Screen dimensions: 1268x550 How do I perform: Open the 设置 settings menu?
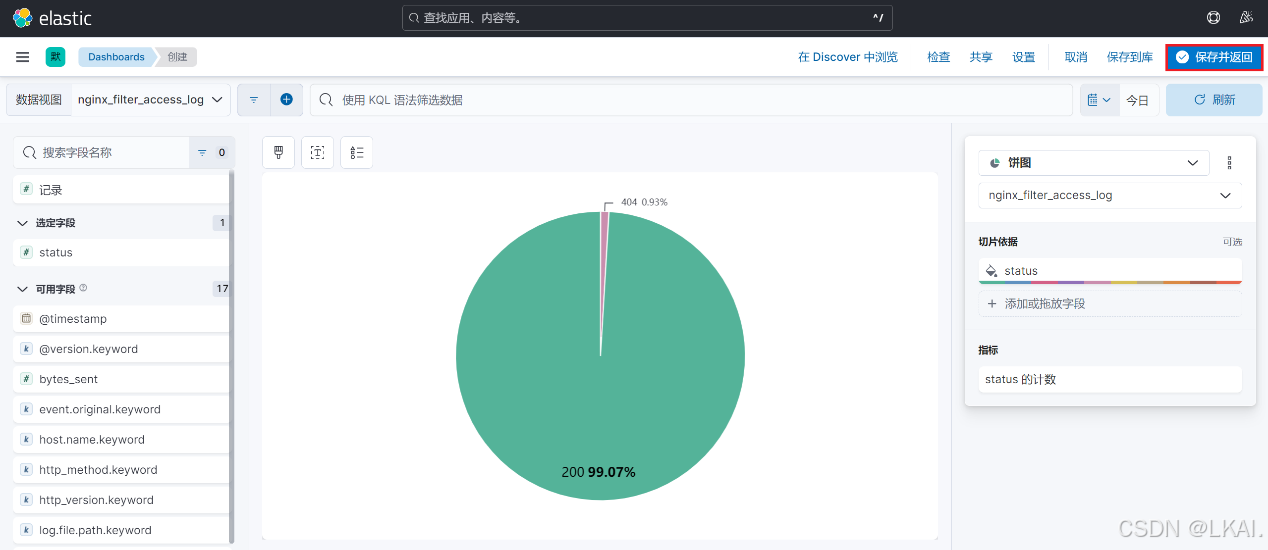(x=1024, y=57)
